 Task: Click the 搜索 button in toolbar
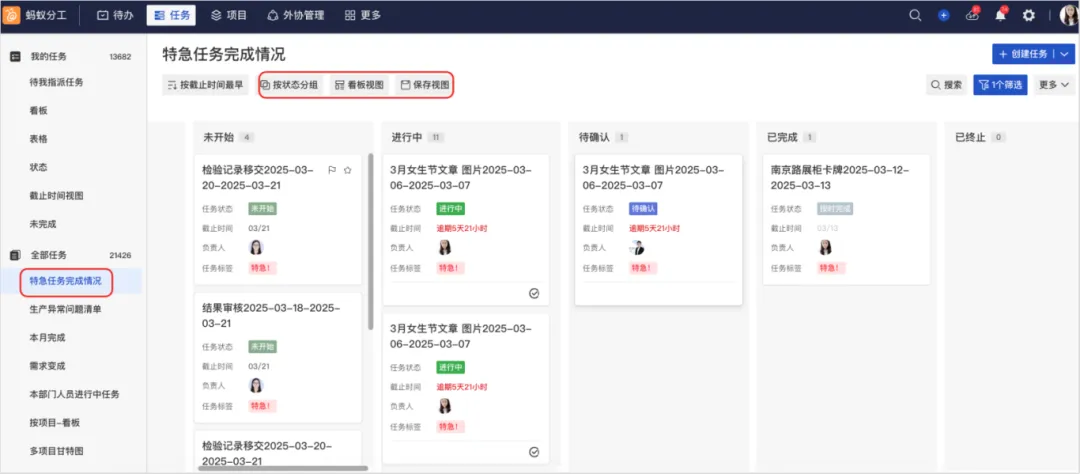(946, 85)
